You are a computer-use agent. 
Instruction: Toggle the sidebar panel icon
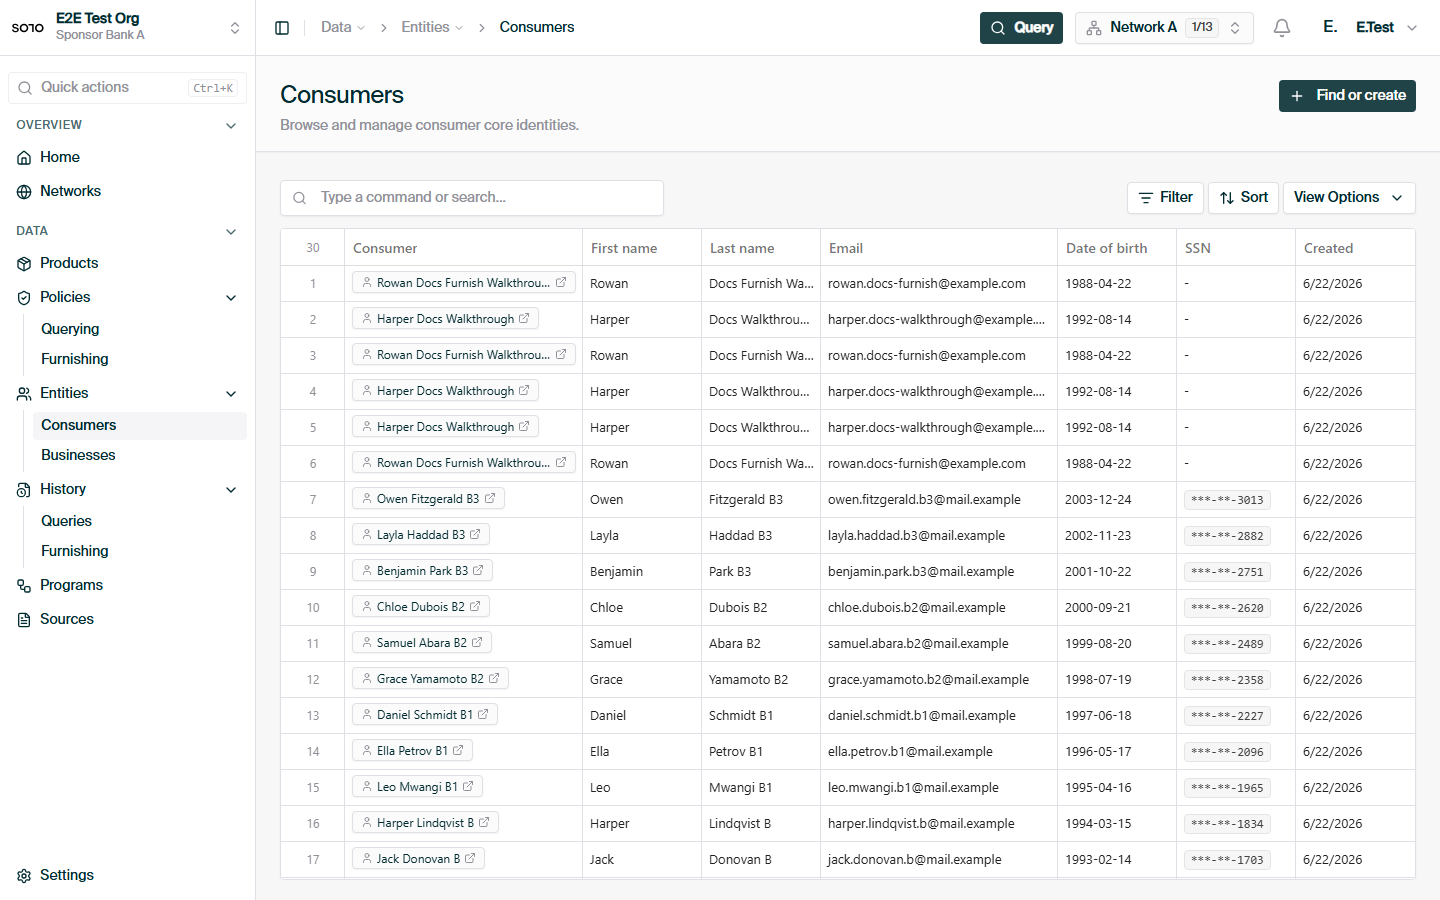282,28
